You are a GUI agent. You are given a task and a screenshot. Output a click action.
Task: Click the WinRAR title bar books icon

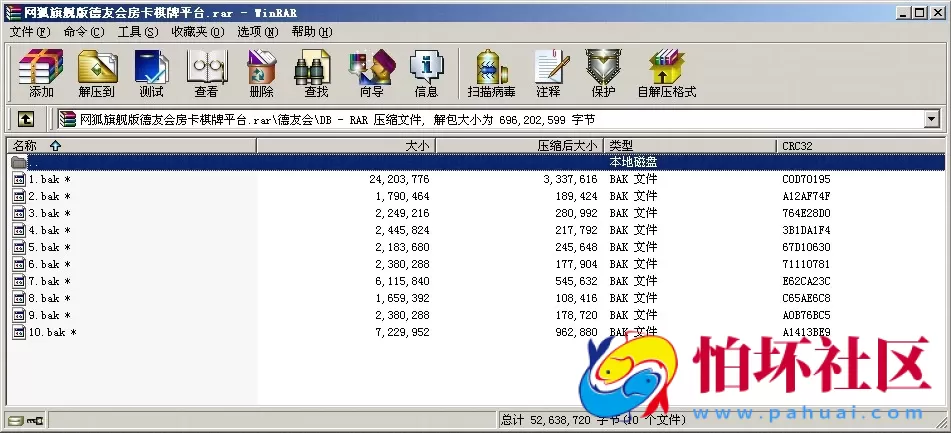(13, 13)
